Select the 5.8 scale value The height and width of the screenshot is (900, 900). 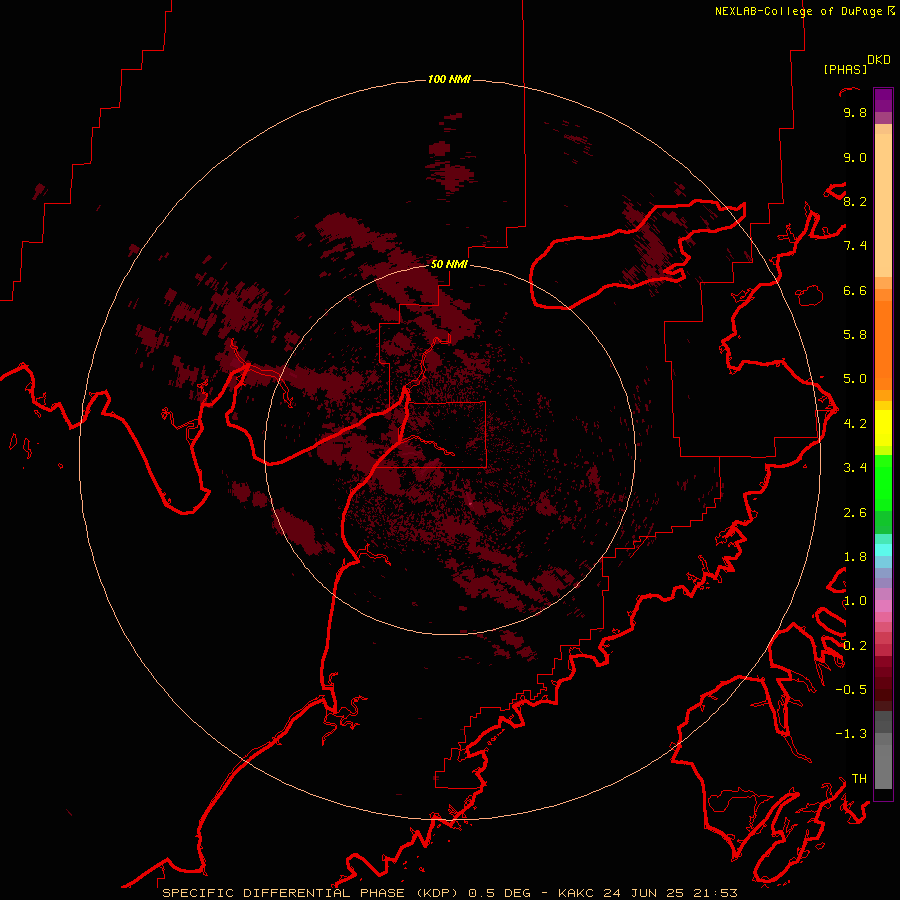click(855, 335)
